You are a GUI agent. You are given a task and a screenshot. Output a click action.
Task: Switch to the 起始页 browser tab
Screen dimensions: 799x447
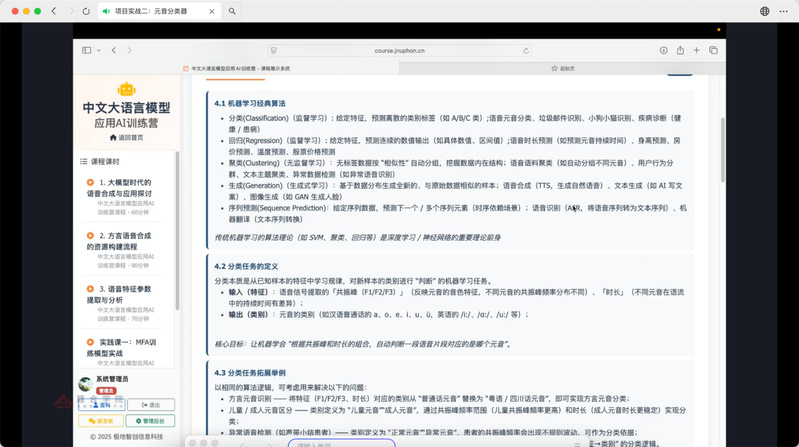click(x=566, y=68)
